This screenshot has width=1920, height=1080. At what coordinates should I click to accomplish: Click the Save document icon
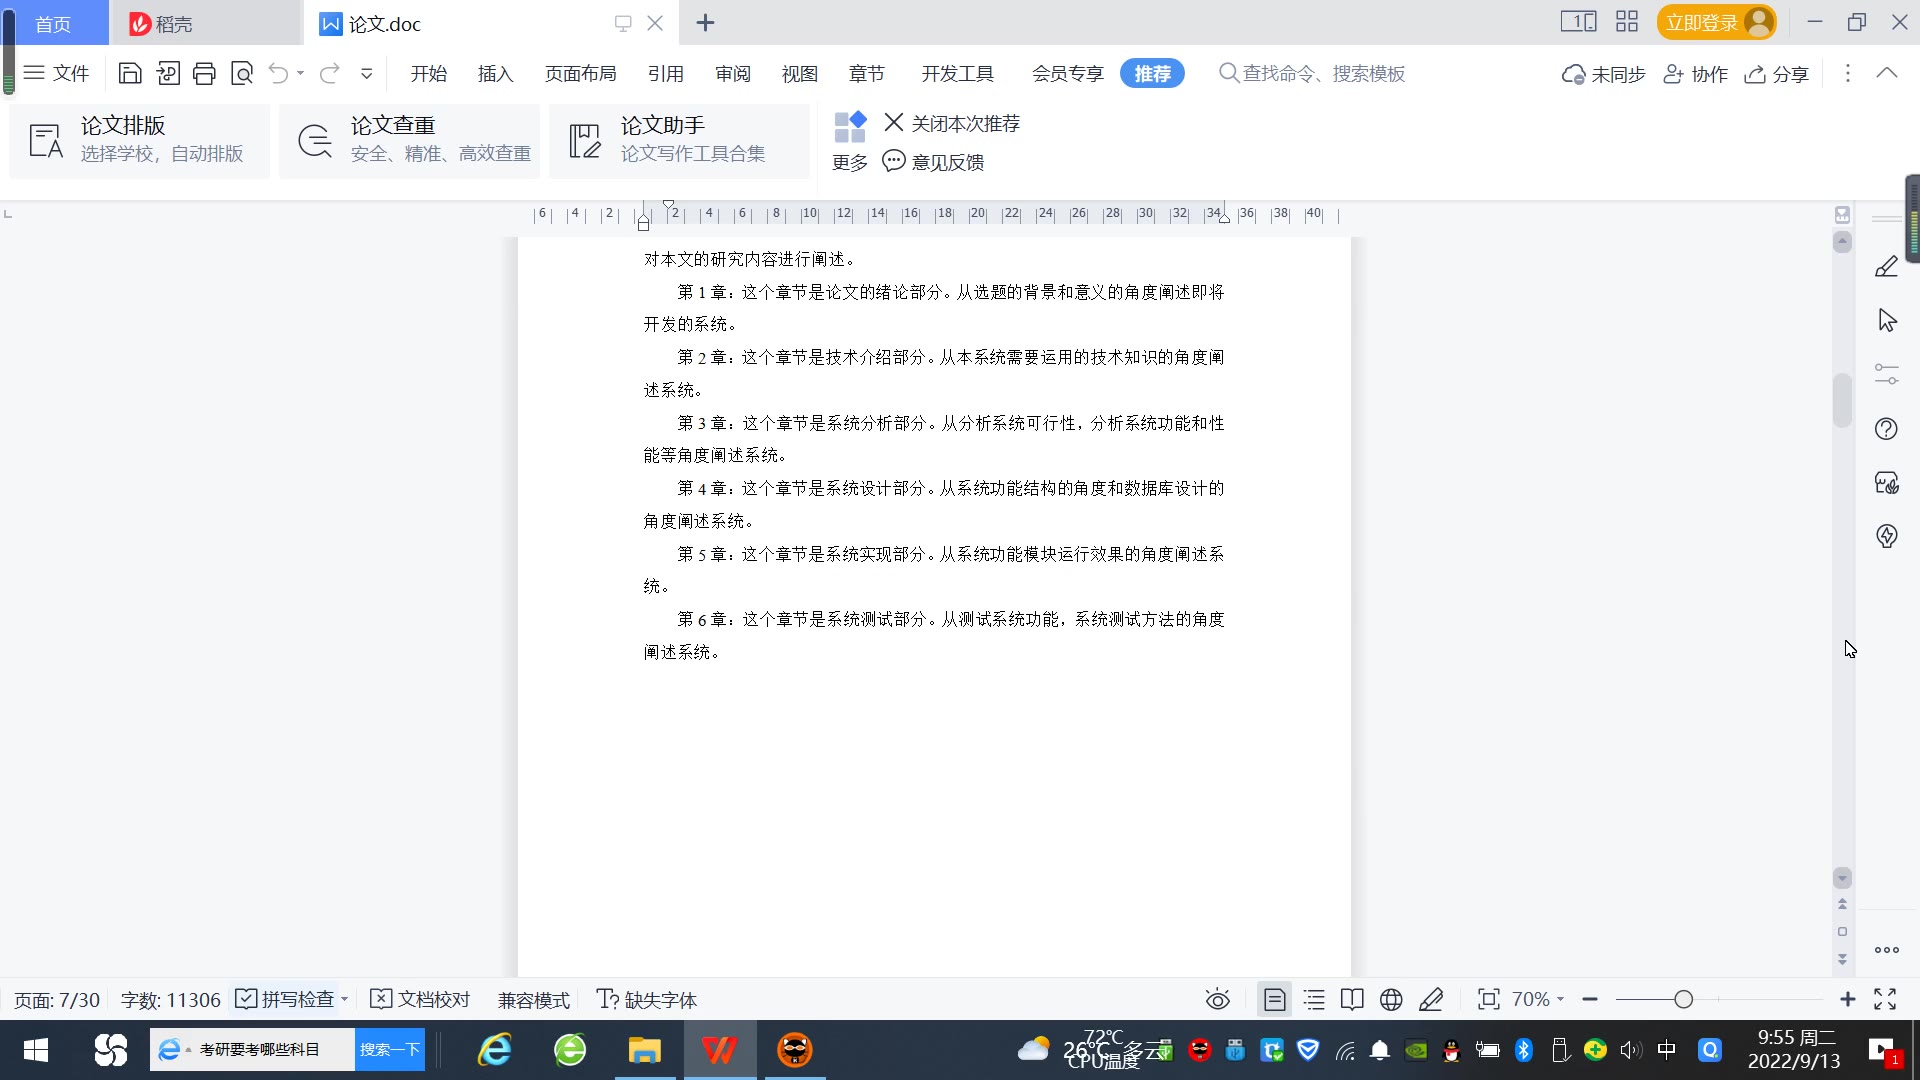pos(130,73)
